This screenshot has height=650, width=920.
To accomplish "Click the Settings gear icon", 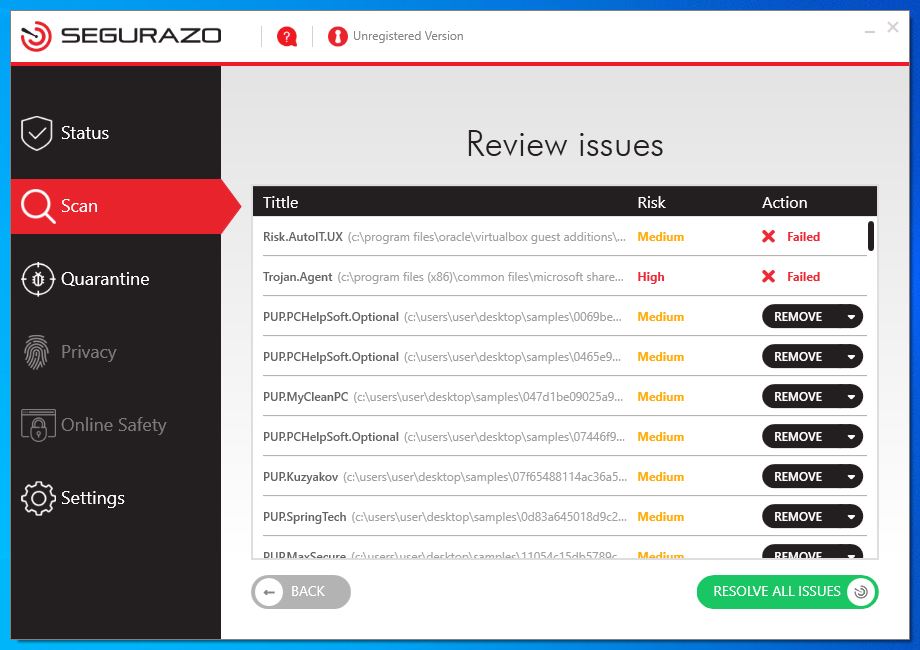I will (38, 498).
